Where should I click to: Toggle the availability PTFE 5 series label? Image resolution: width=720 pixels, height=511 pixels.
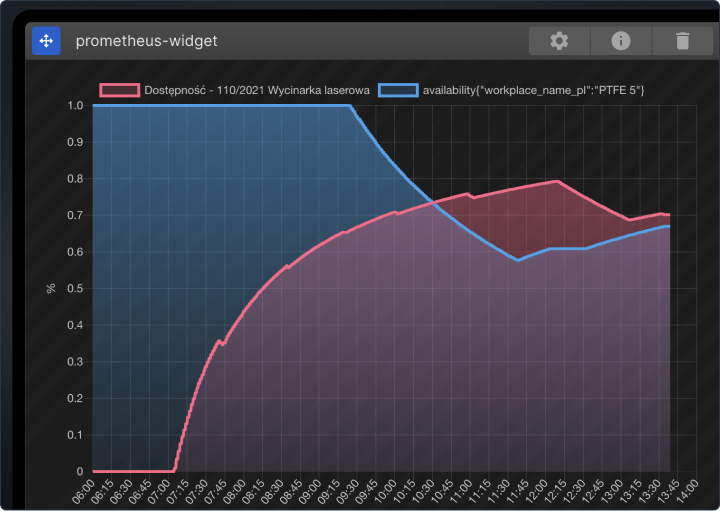[x=533, y=90]
